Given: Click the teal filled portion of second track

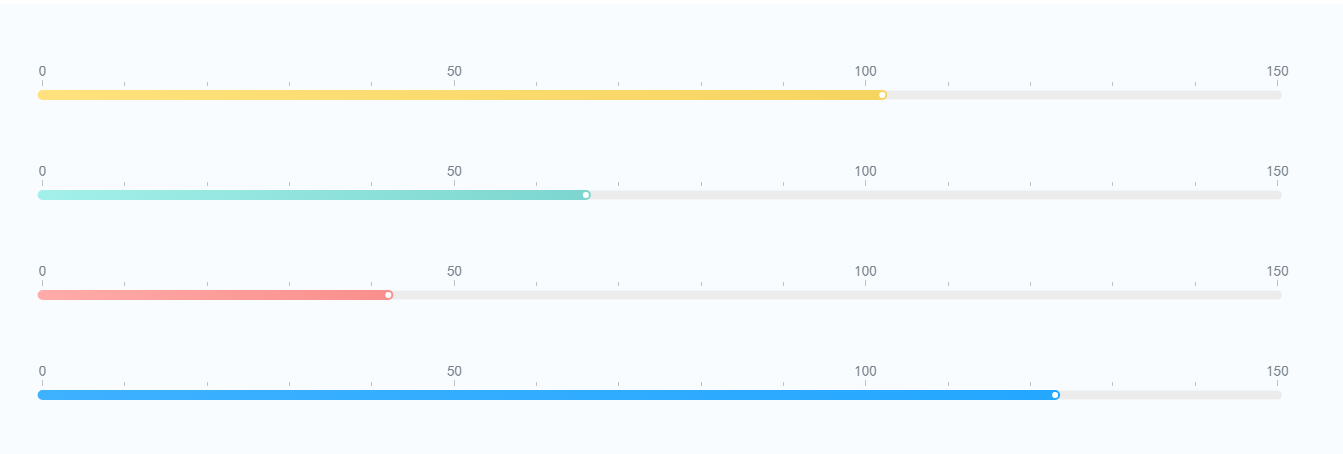Looking at the screenshot, I should tap(312, 195).
